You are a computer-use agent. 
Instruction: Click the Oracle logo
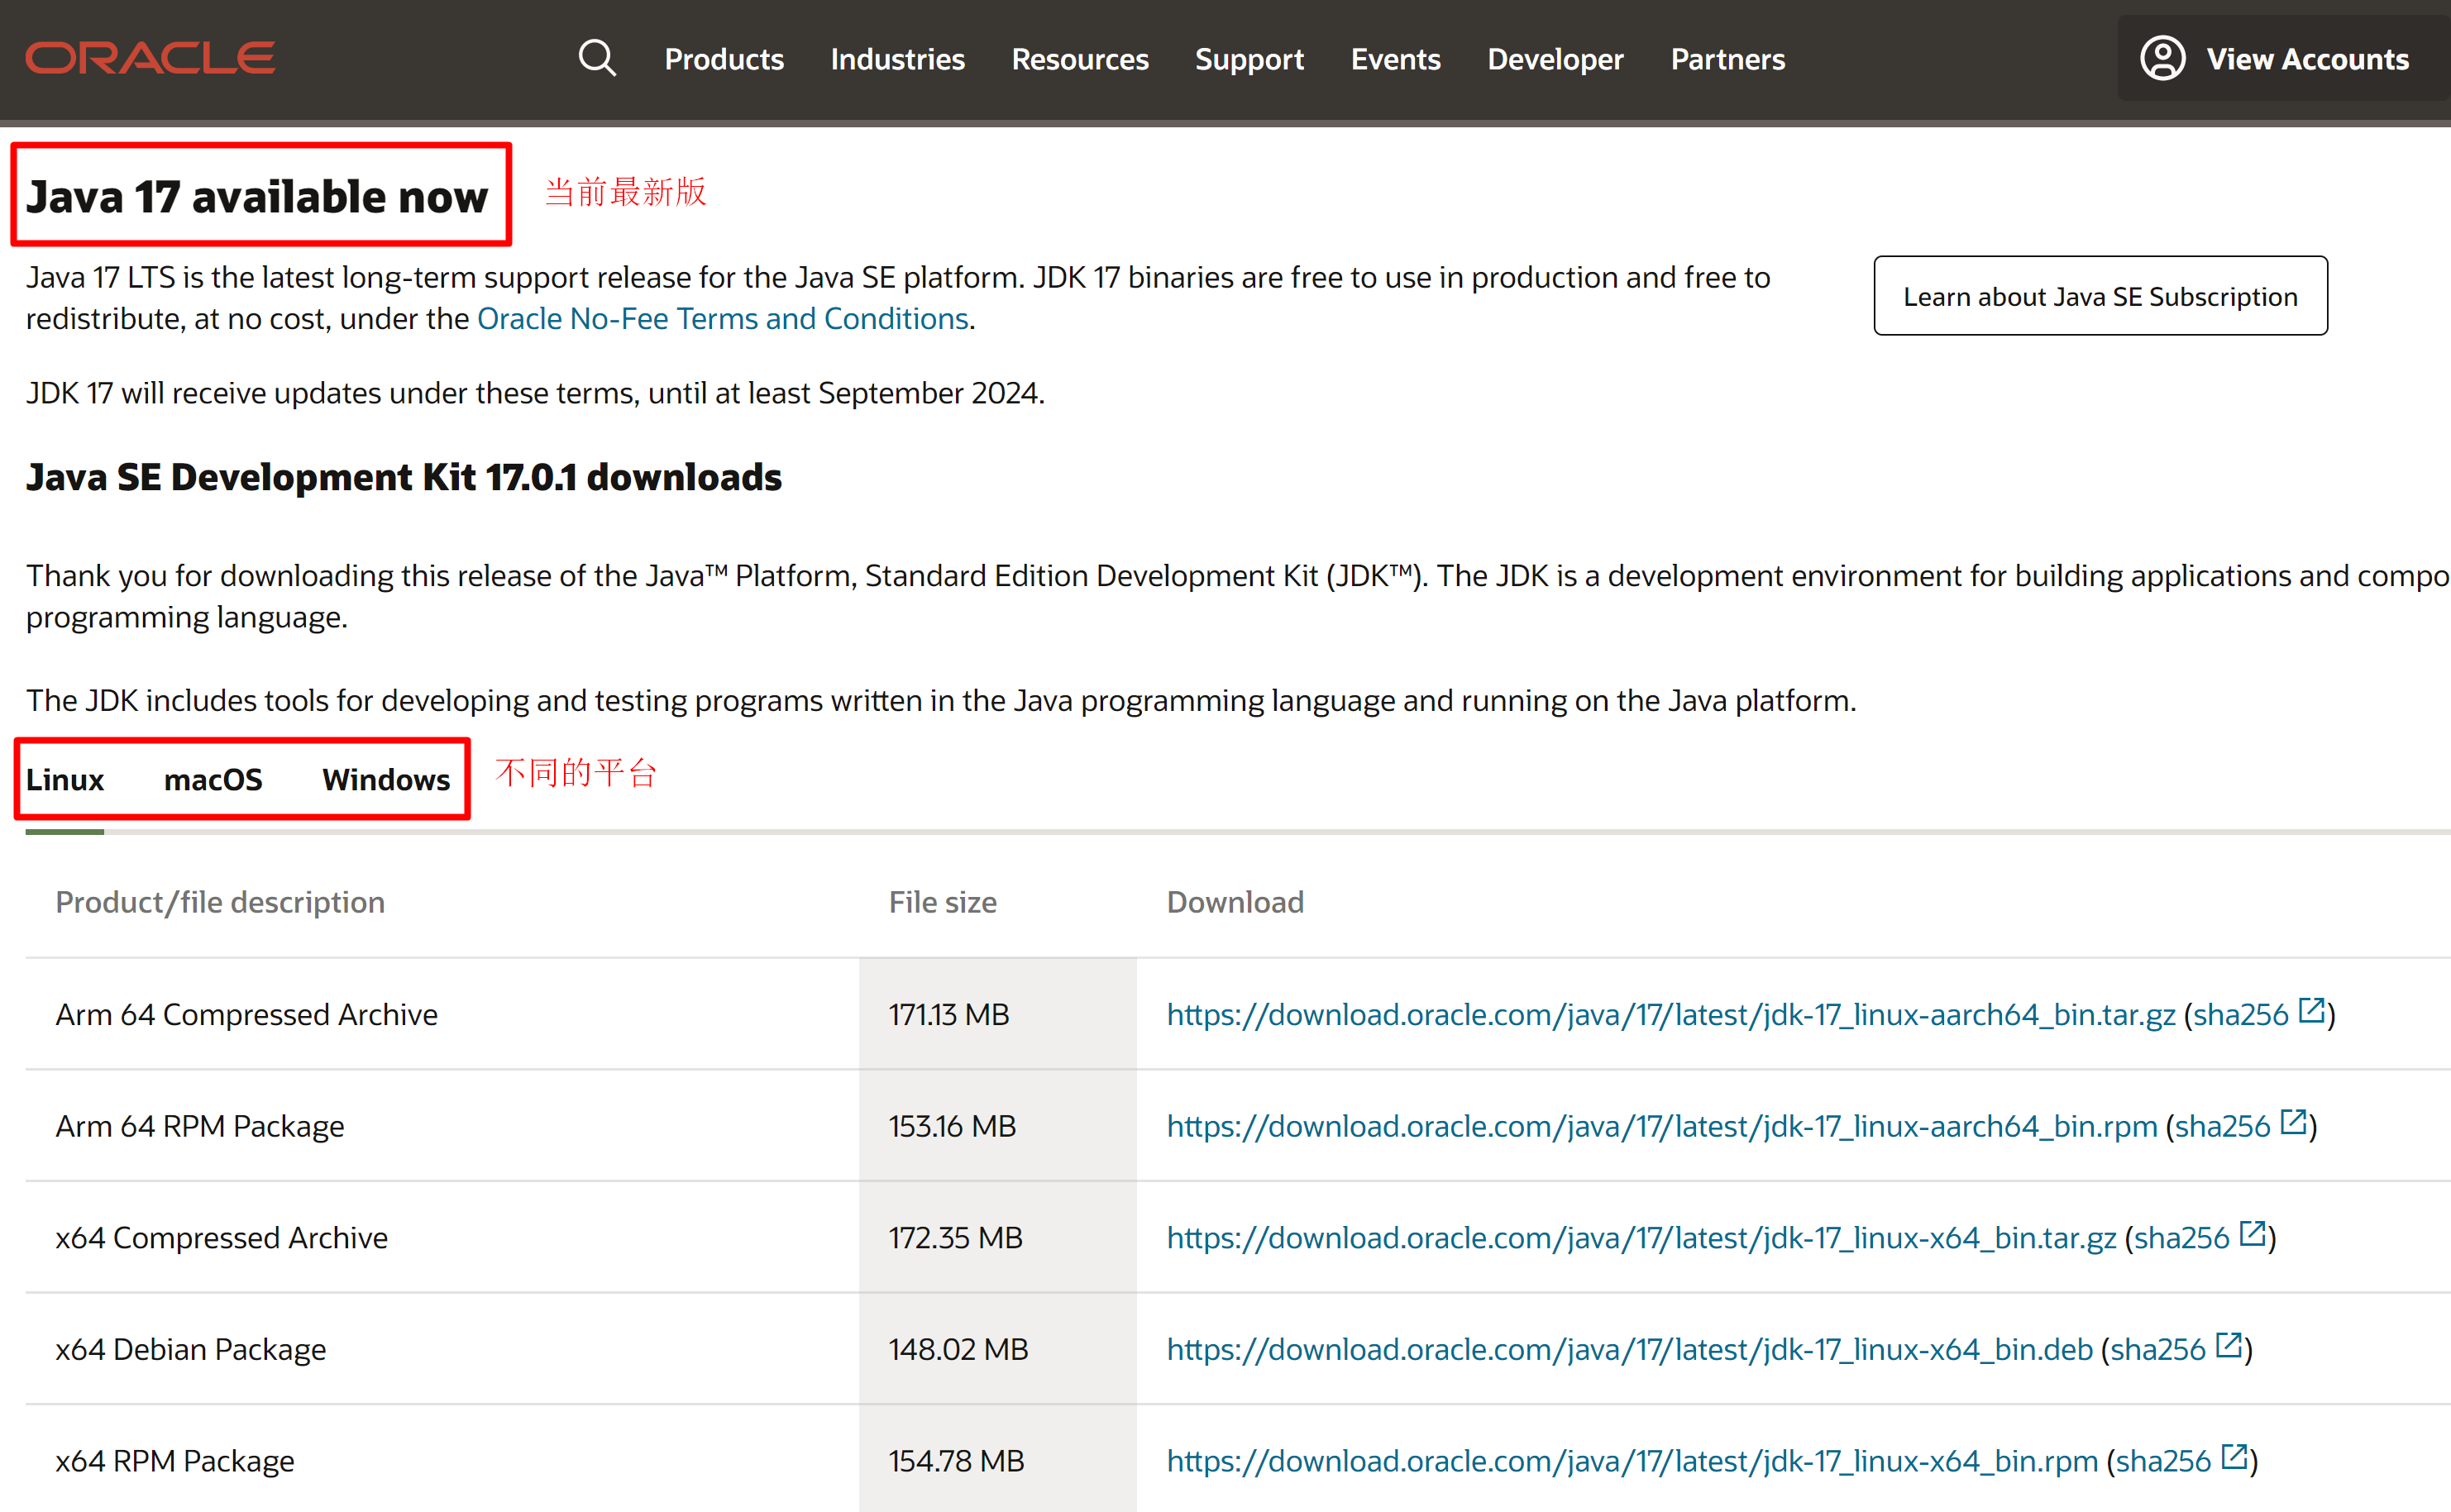(x=150, y=58)
